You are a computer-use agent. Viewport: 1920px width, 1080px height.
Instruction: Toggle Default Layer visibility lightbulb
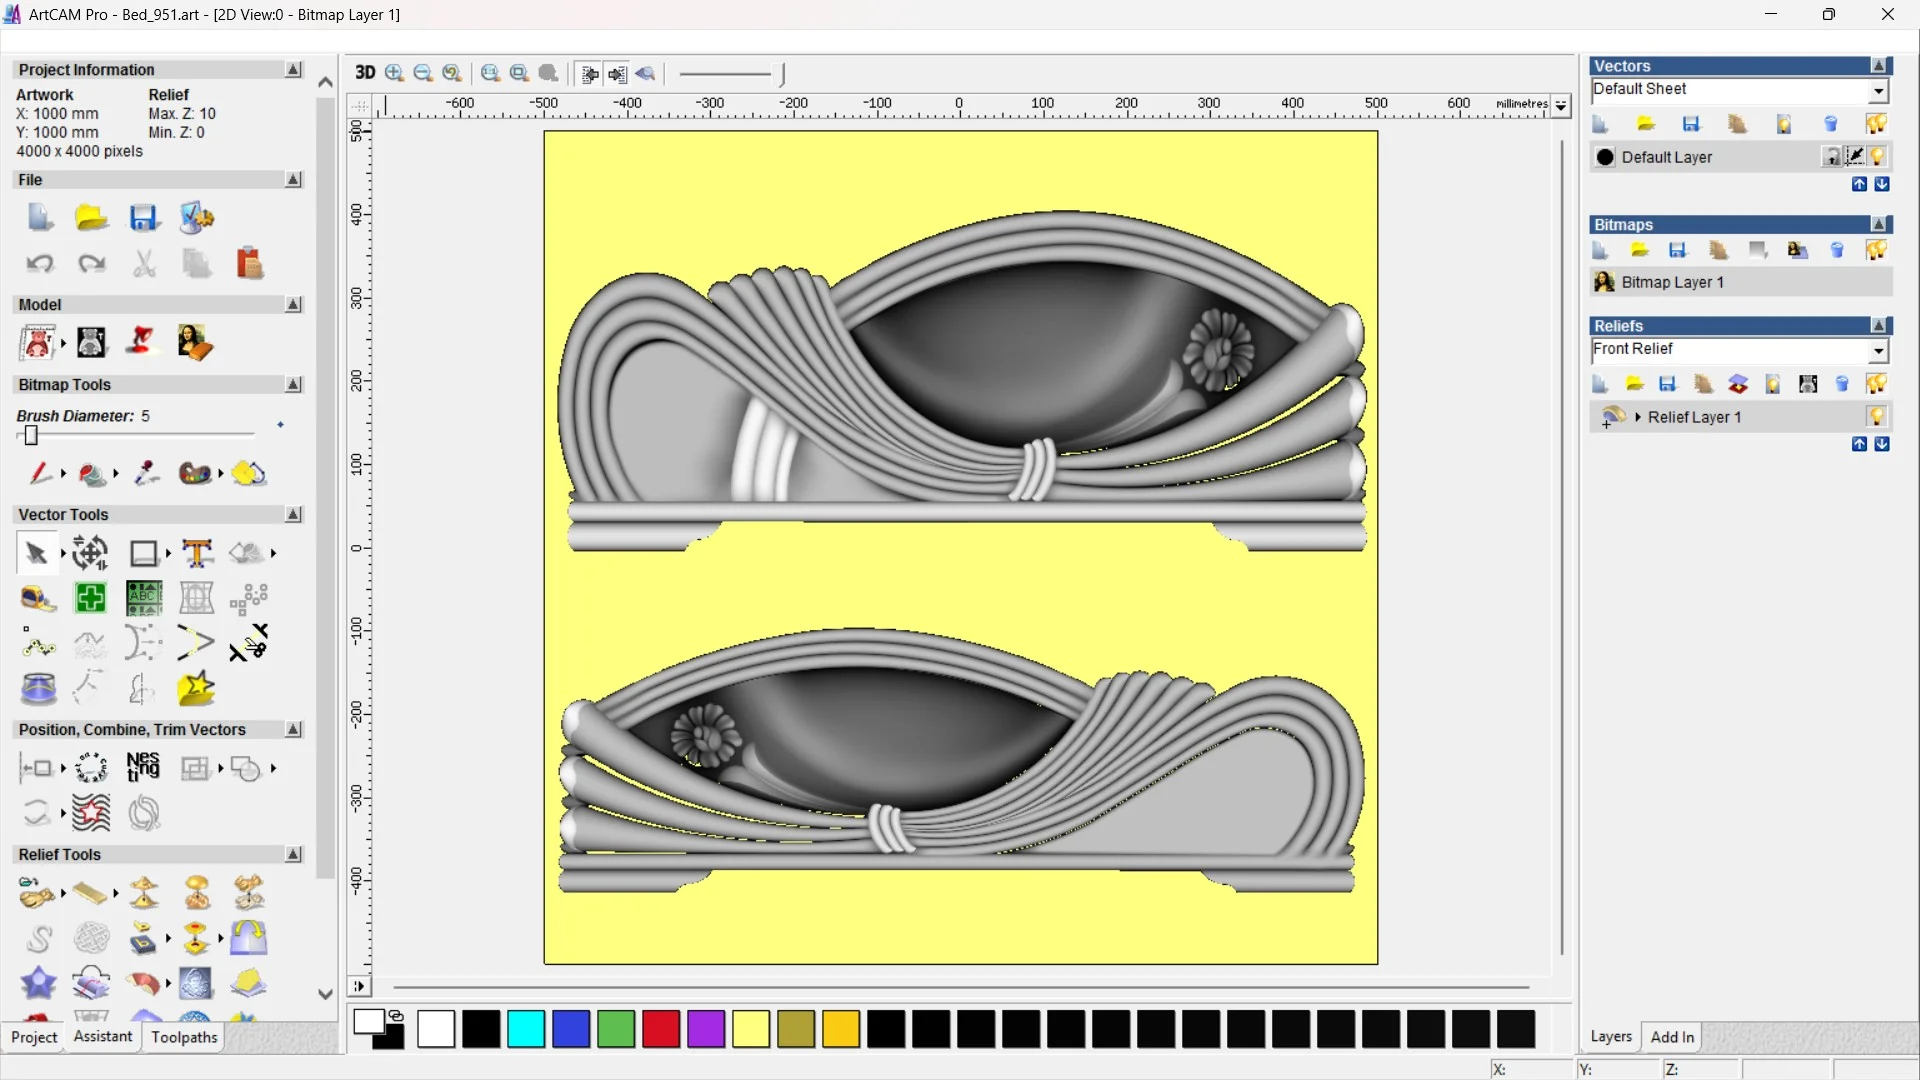point(1878,157)
